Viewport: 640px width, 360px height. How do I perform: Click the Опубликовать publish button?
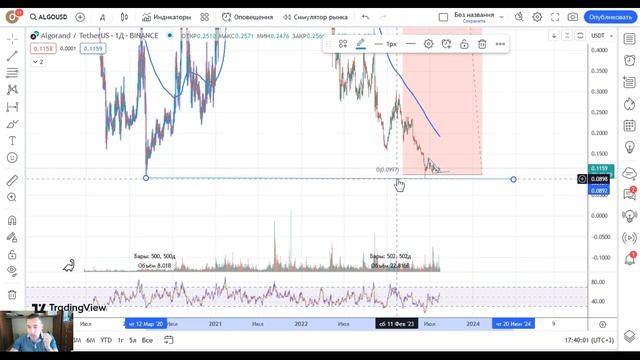pyautogui.click(x=611, y=17)
